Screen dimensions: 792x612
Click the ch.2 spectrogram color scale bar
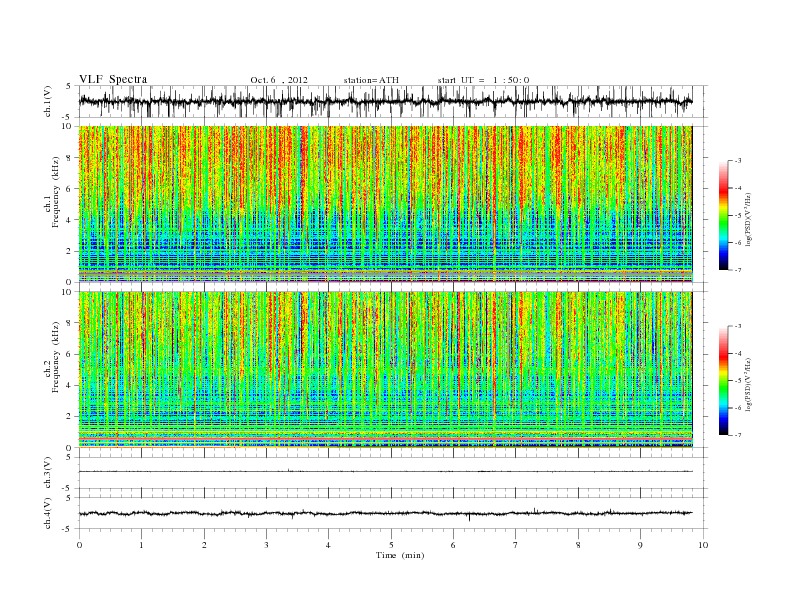coord(723,380)
